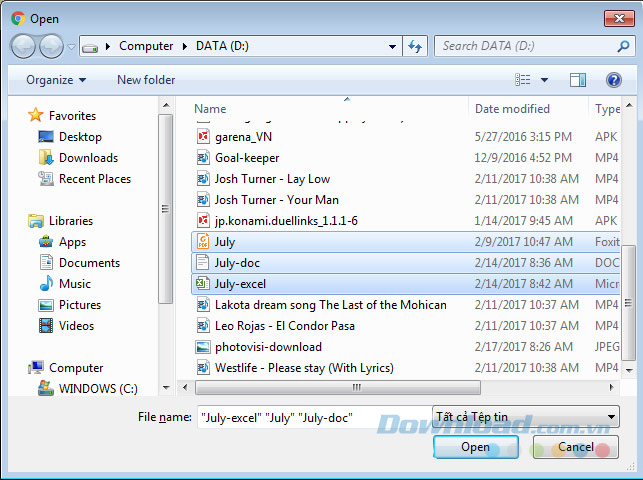The width and height of the screenshot is (643, 480).
Task: Click the drive icon in address bar
Action: point(90,47)
